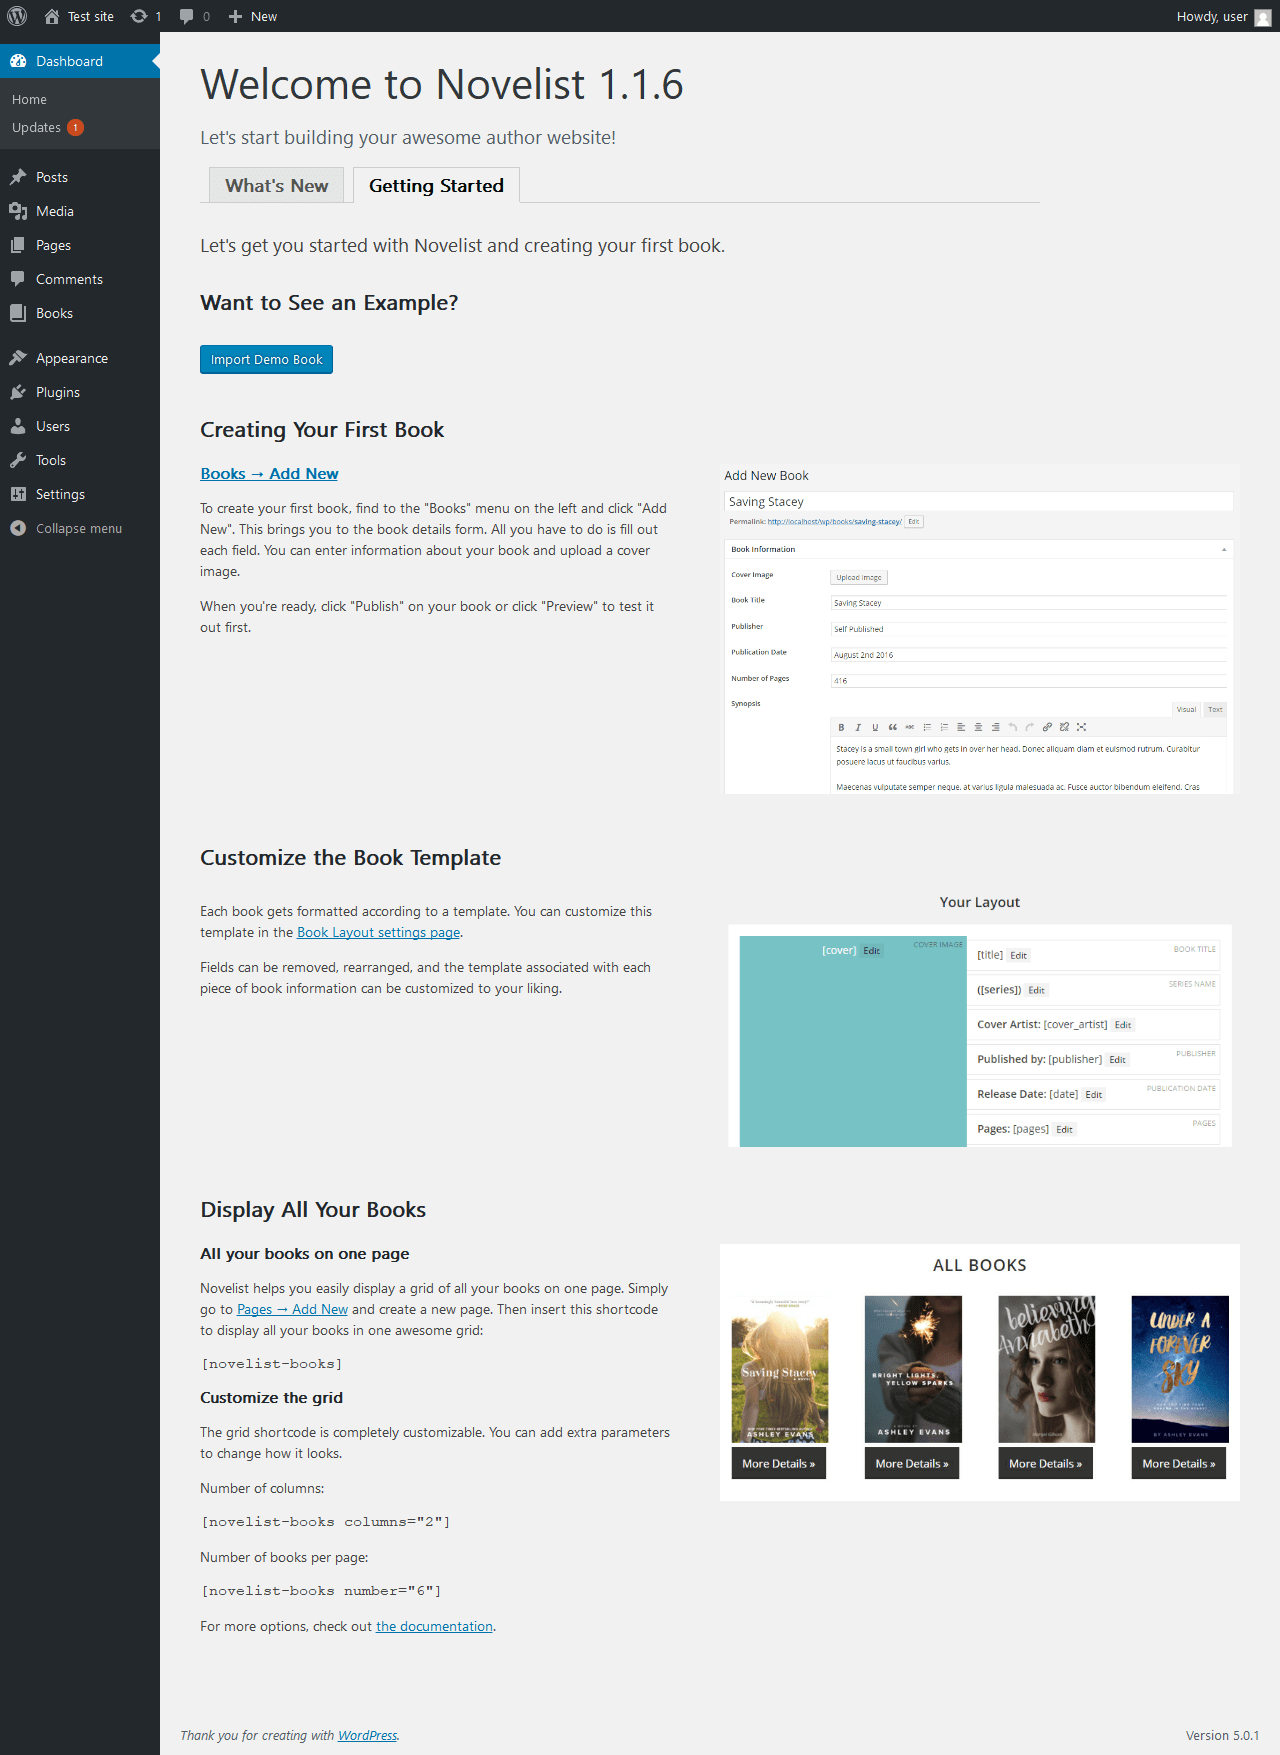Click the Welcome to Novelist 1.1.6 heading
The image size is (1280, 1755).
[442, 85]
